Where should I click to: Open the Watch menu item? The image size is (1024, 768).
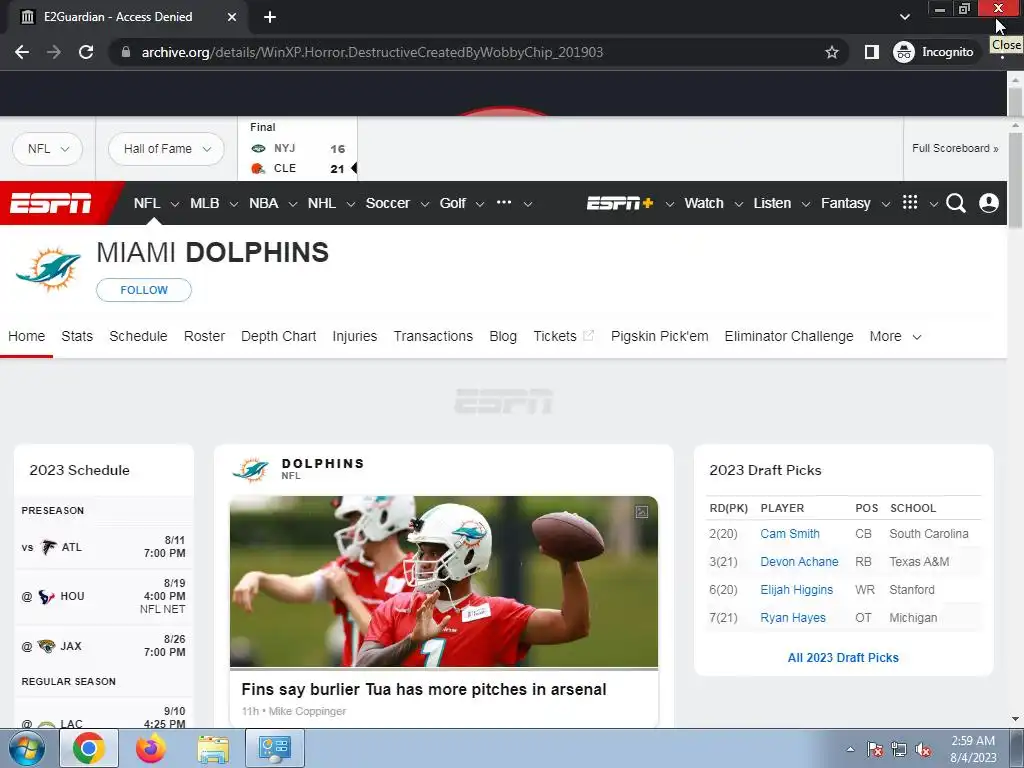(x=703, y=203)
